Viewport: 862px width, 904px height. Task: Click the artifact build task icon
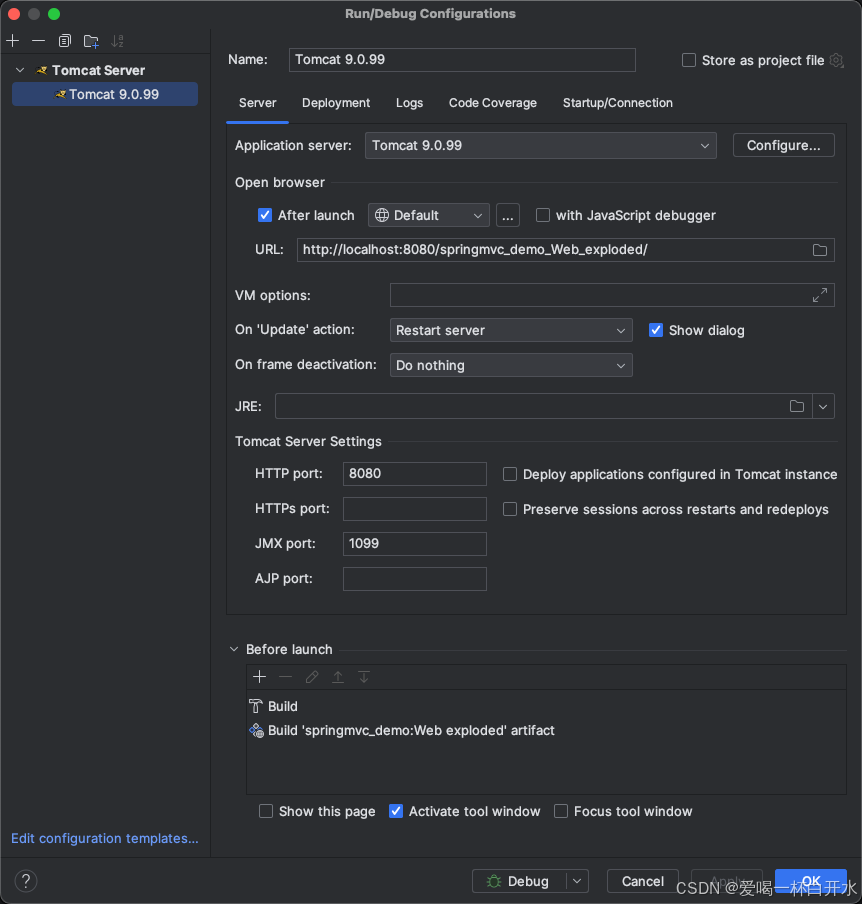click(256, 730)
